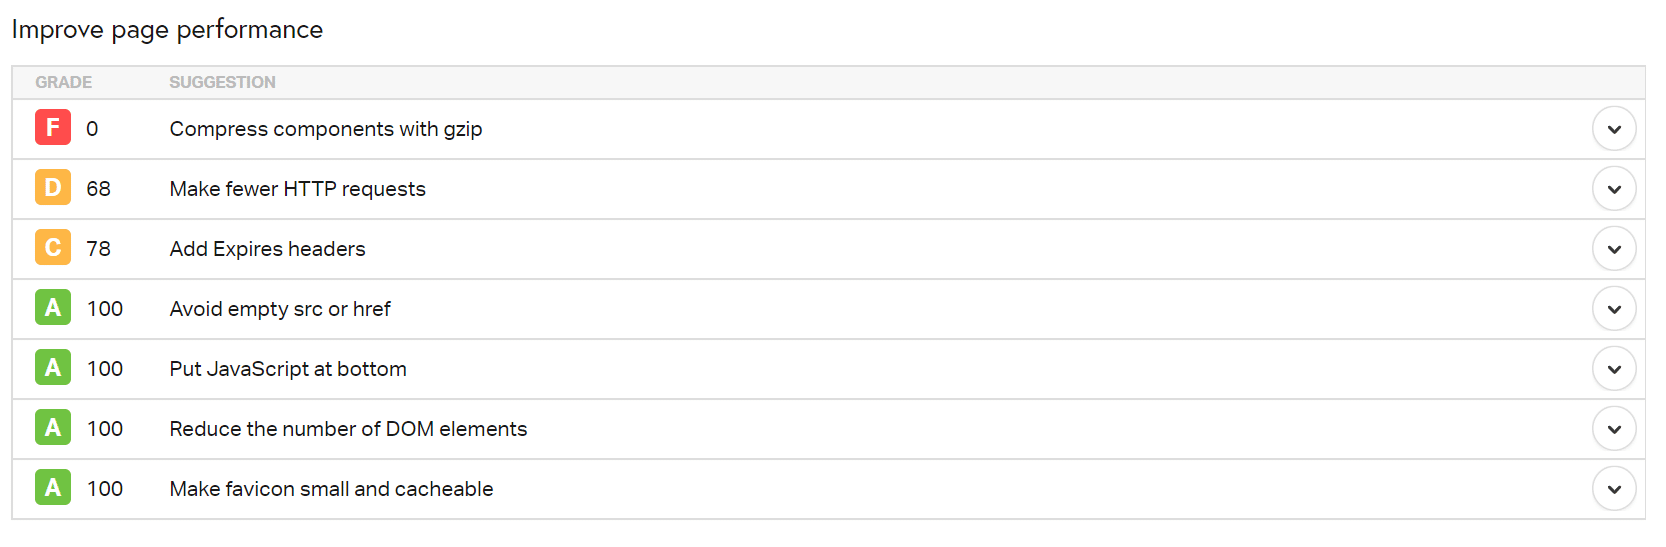Click the SUGGESTION column header

click(222, 82)
